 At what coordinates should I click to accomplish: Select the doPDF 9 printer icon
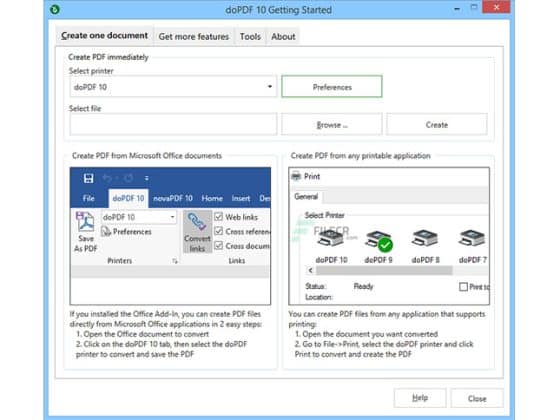point(379,240)
